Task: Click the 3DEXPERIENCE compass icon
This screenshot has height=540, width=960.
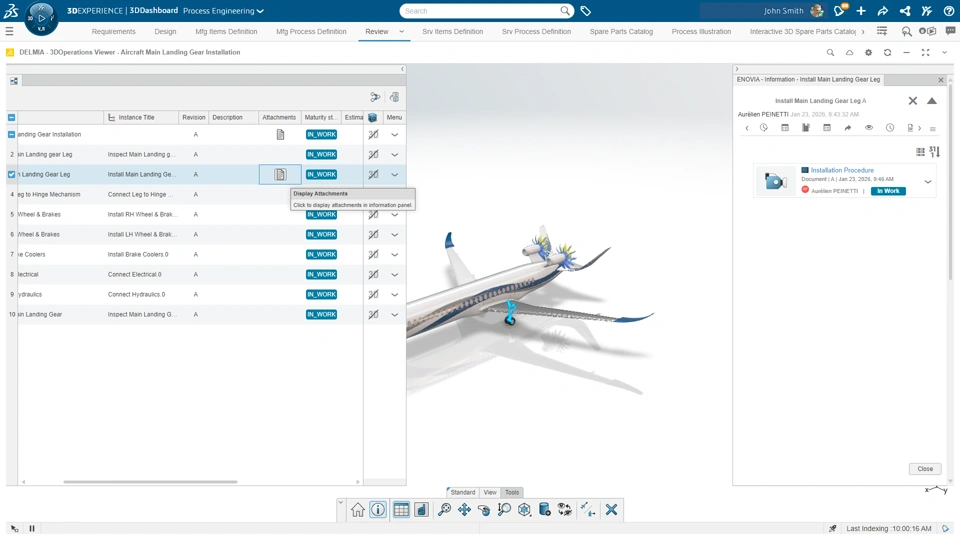Action: tap(41, 18)
